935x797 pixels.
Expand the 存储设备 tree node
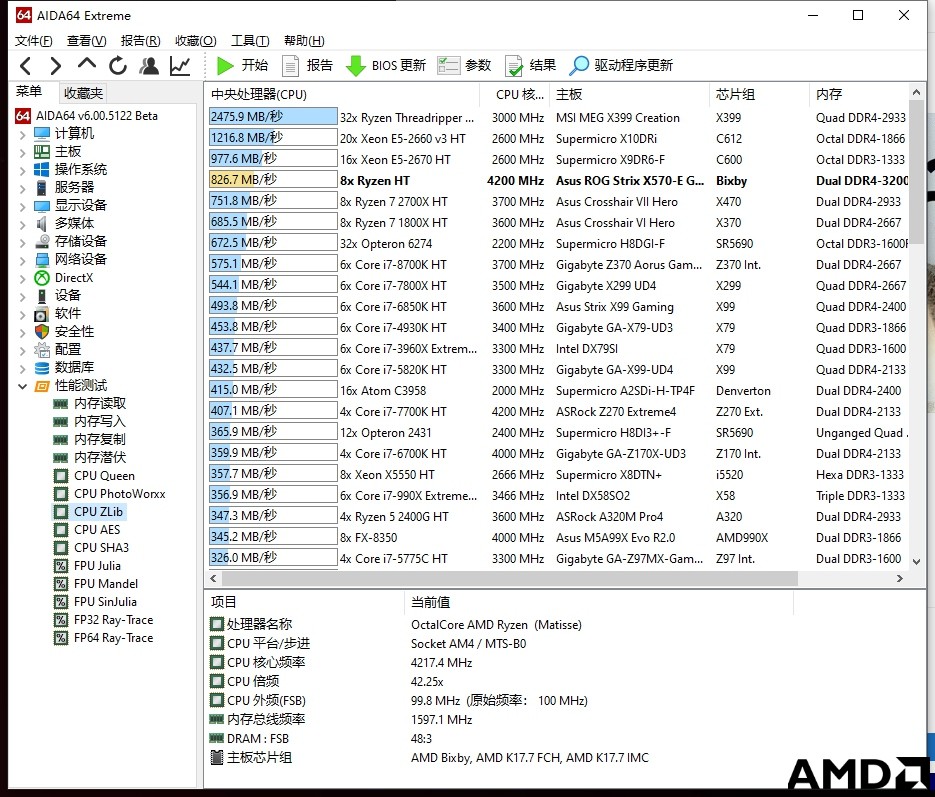point(23,242)
